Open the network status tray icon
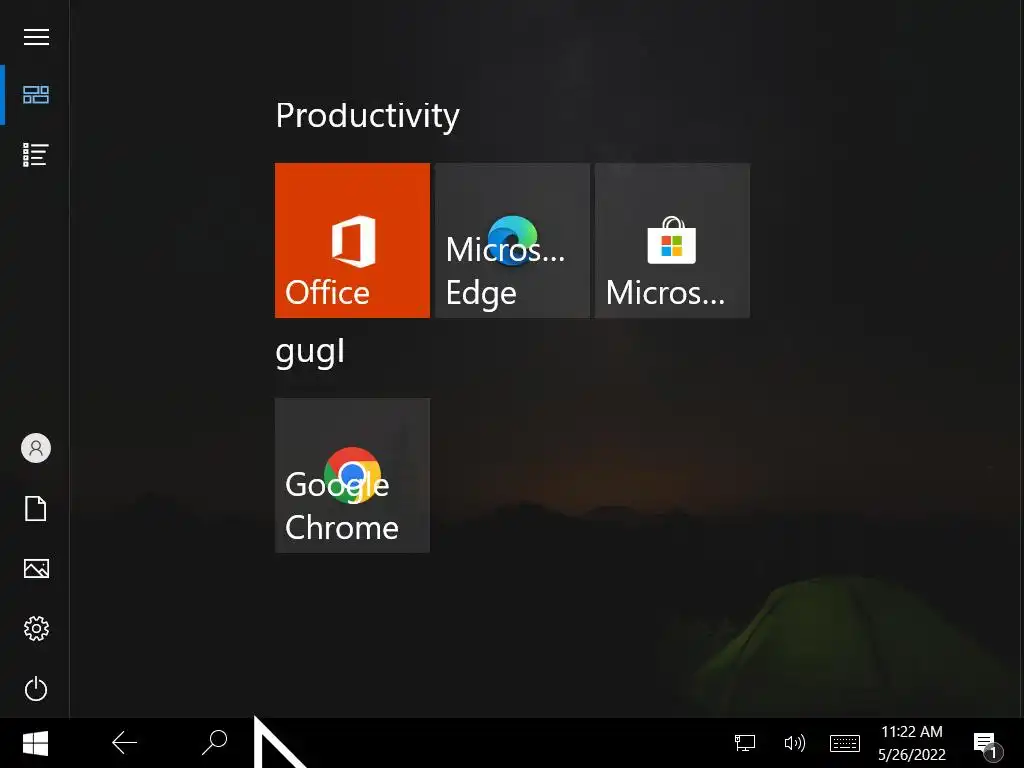Screen dimensions: 1024x768 (x=744, y=743)
